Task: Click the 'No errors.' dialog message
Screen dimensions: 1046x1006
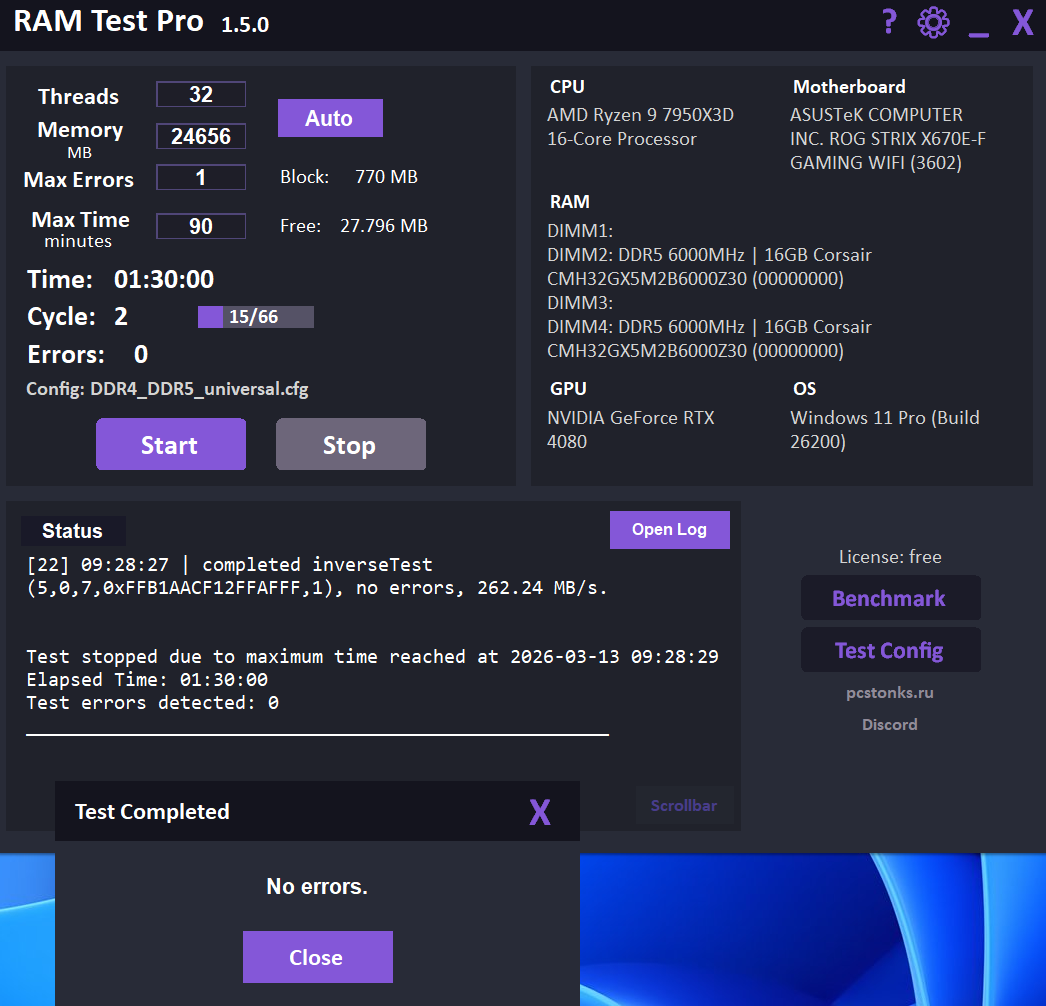Action: click(317, 887)
